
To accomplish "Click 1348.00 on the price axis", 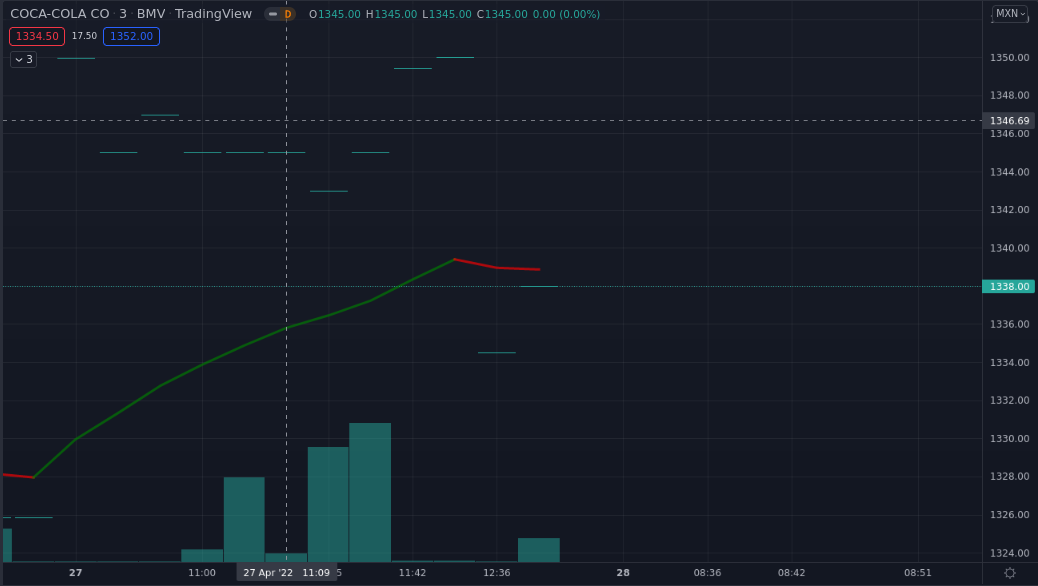I will [1010, 95].
